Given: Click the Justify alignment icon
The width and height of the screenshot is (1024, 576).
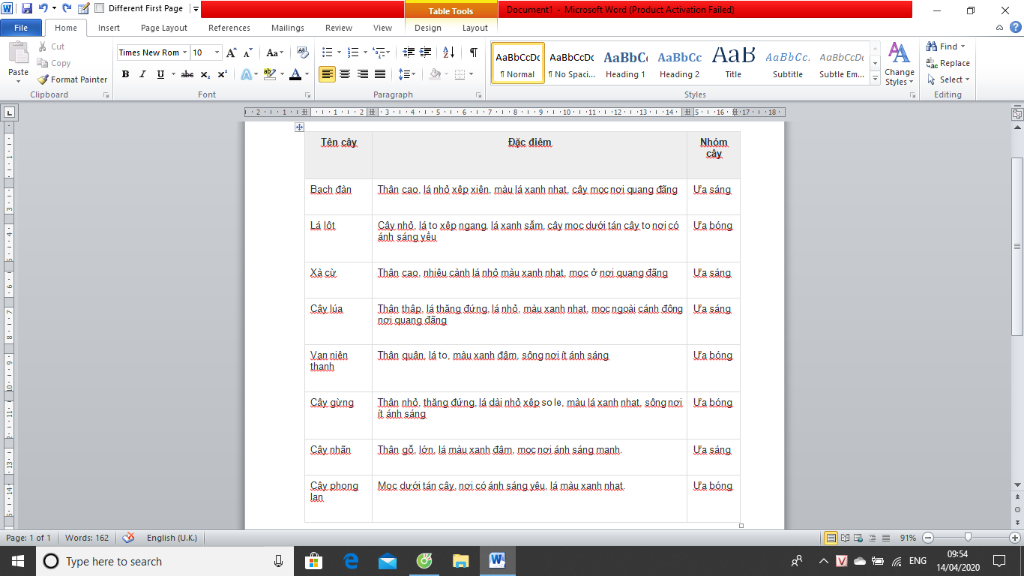Looking at the screenshot, I should pyautogui.click(x=380, y=74).
